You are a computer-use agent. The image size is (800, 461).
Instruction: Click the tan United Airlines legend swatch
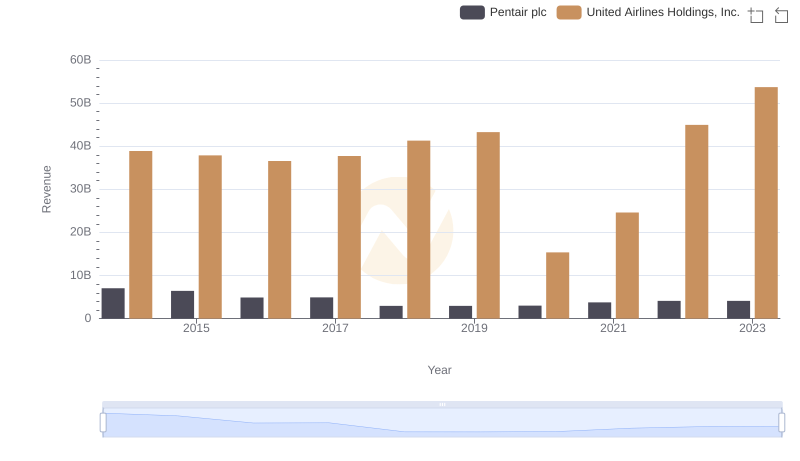pyautogui.click(x=569, y=12)
